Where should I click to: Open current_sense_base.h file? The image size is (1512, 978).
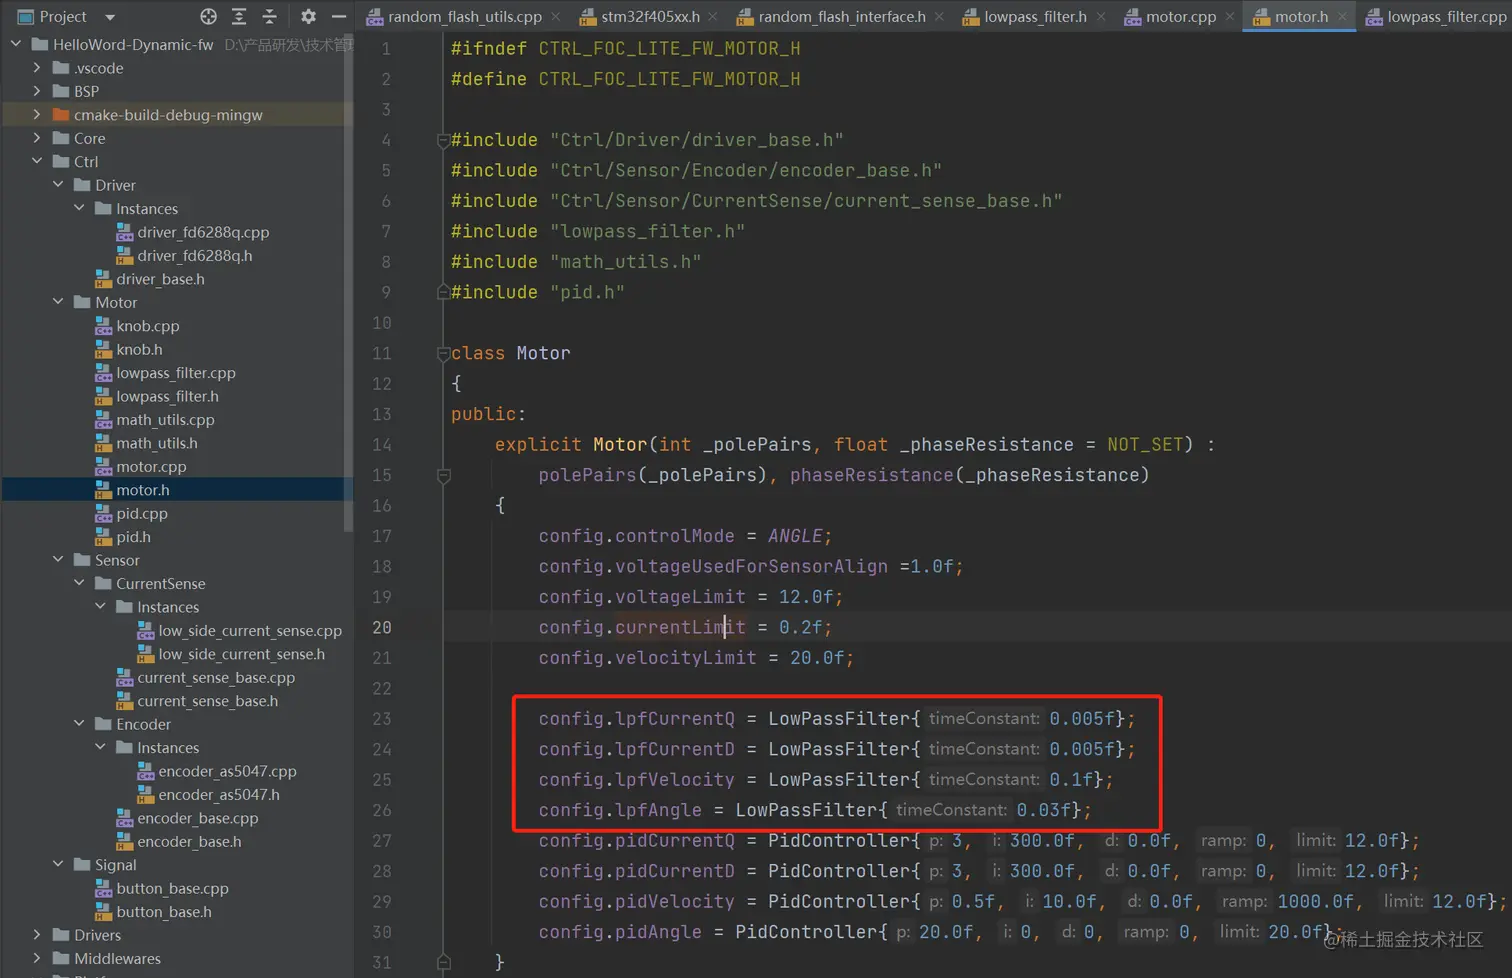[x=207, y=701]
